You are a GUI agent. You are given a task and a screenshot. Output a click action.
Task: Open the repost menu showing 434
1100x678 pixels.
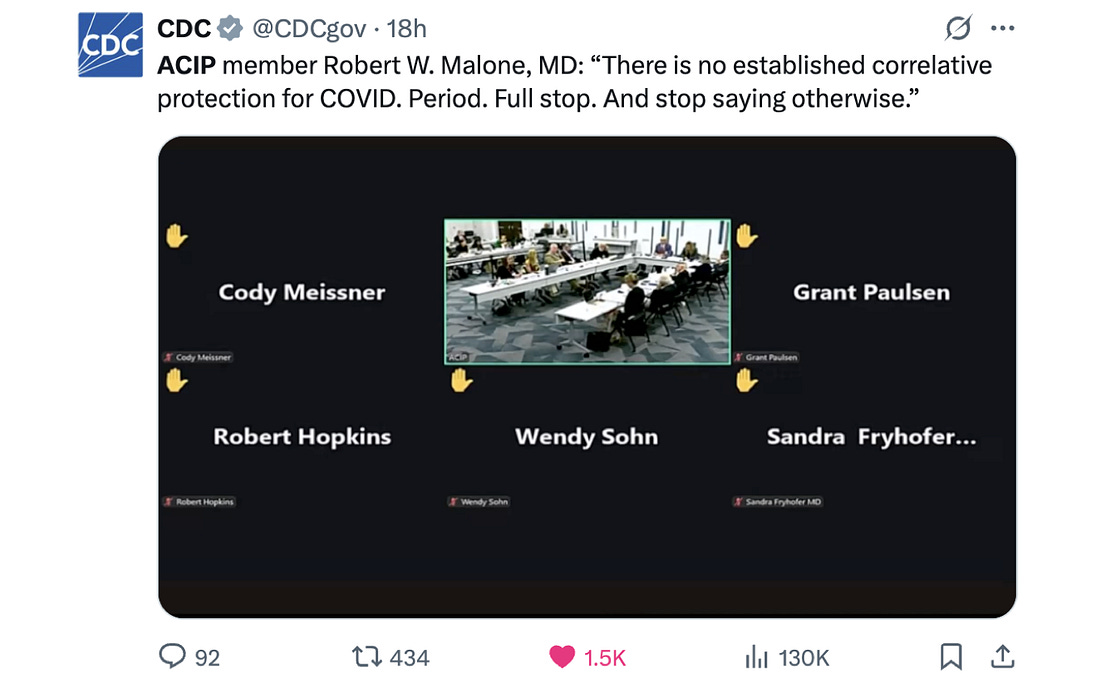point(366,656)
